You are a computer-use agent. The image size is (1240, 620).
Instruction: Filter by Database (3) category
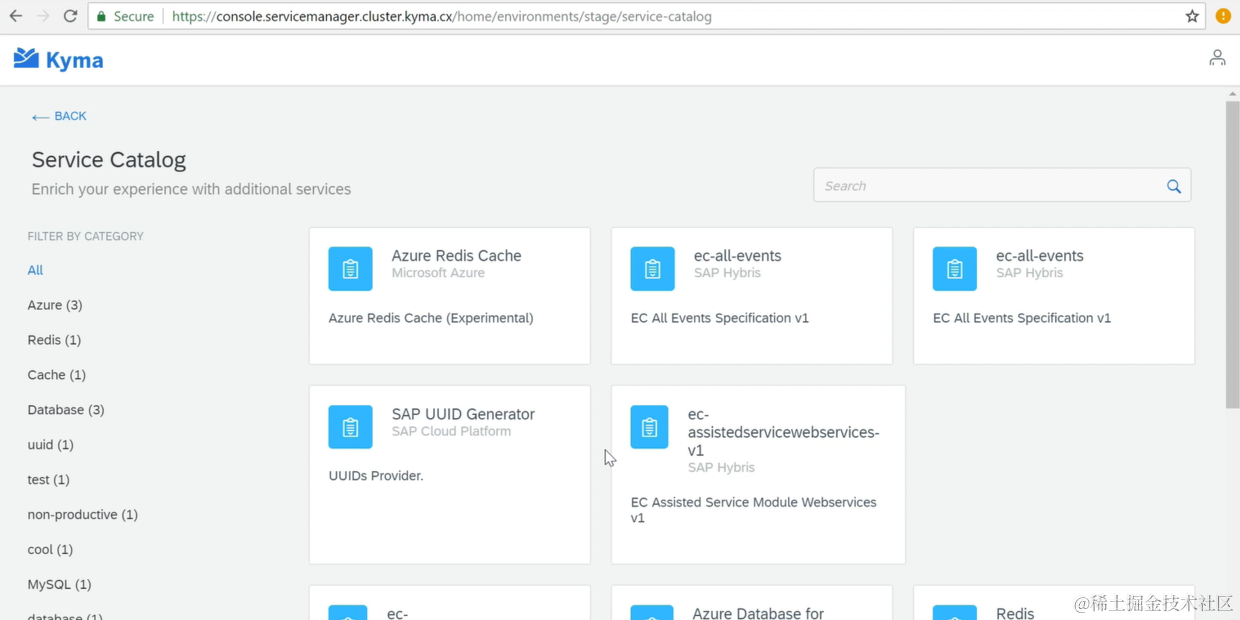coord(66,410)
